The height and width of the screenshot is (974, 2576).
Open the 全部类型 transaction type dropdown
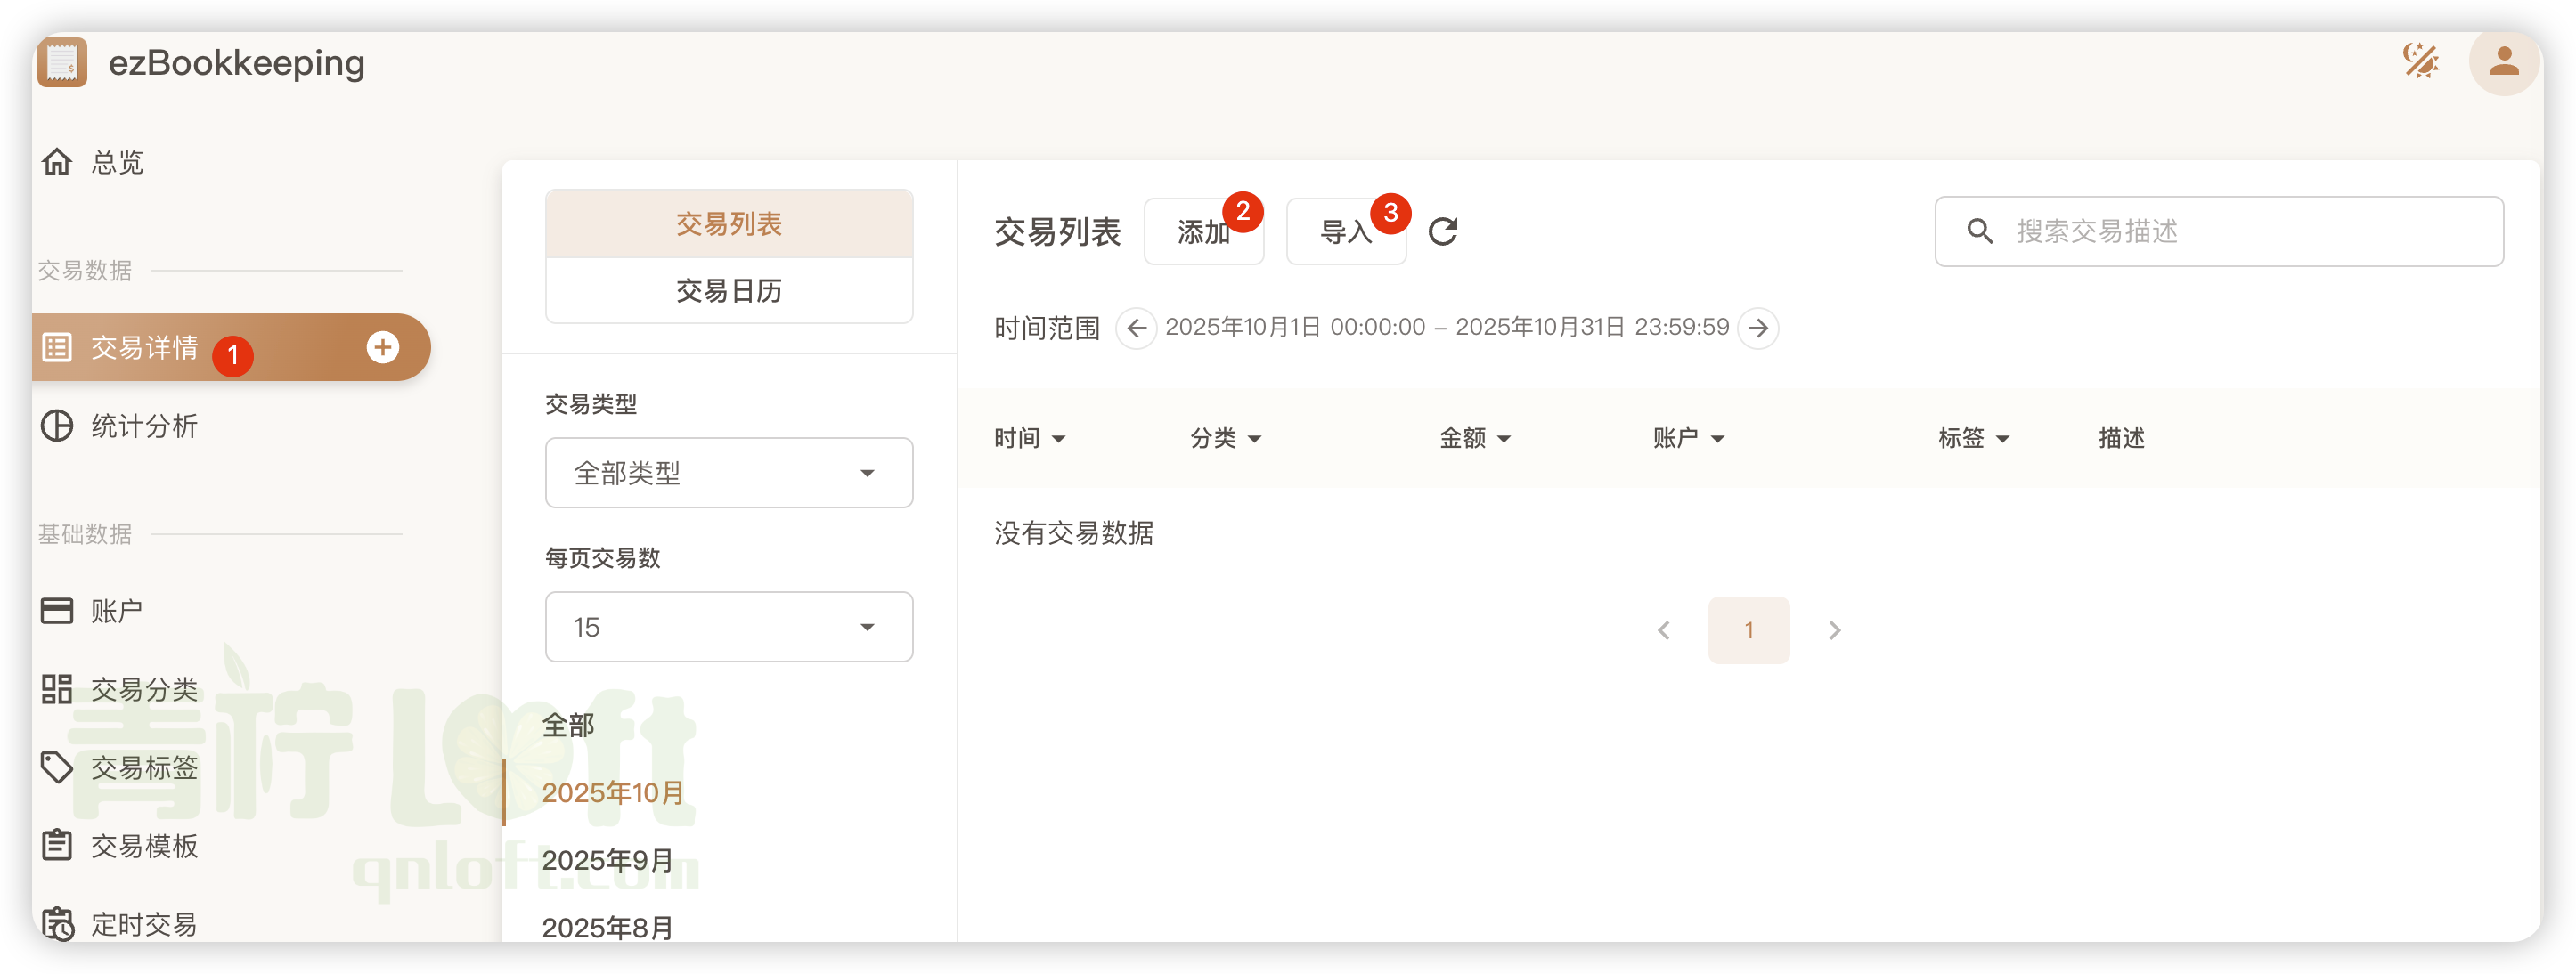tap(729, 472)
